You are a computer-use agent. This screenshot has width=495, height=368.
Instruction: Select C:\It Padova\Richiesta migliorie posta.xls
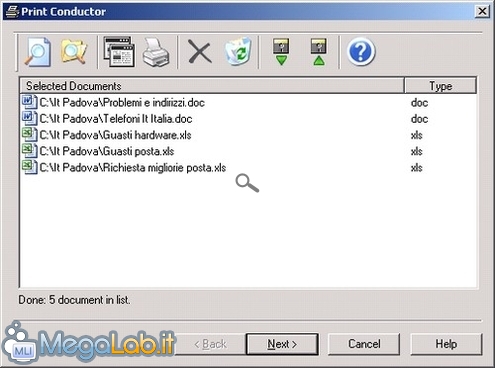coord(133,167)
